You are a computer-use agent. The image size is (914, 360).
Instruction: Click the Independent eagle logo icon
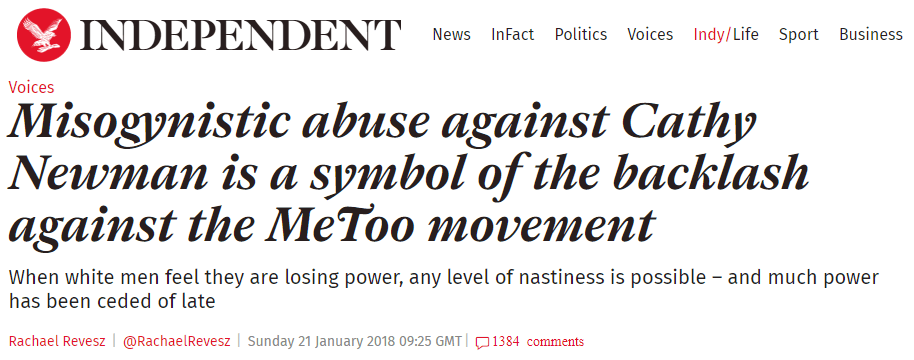point(44,36)
